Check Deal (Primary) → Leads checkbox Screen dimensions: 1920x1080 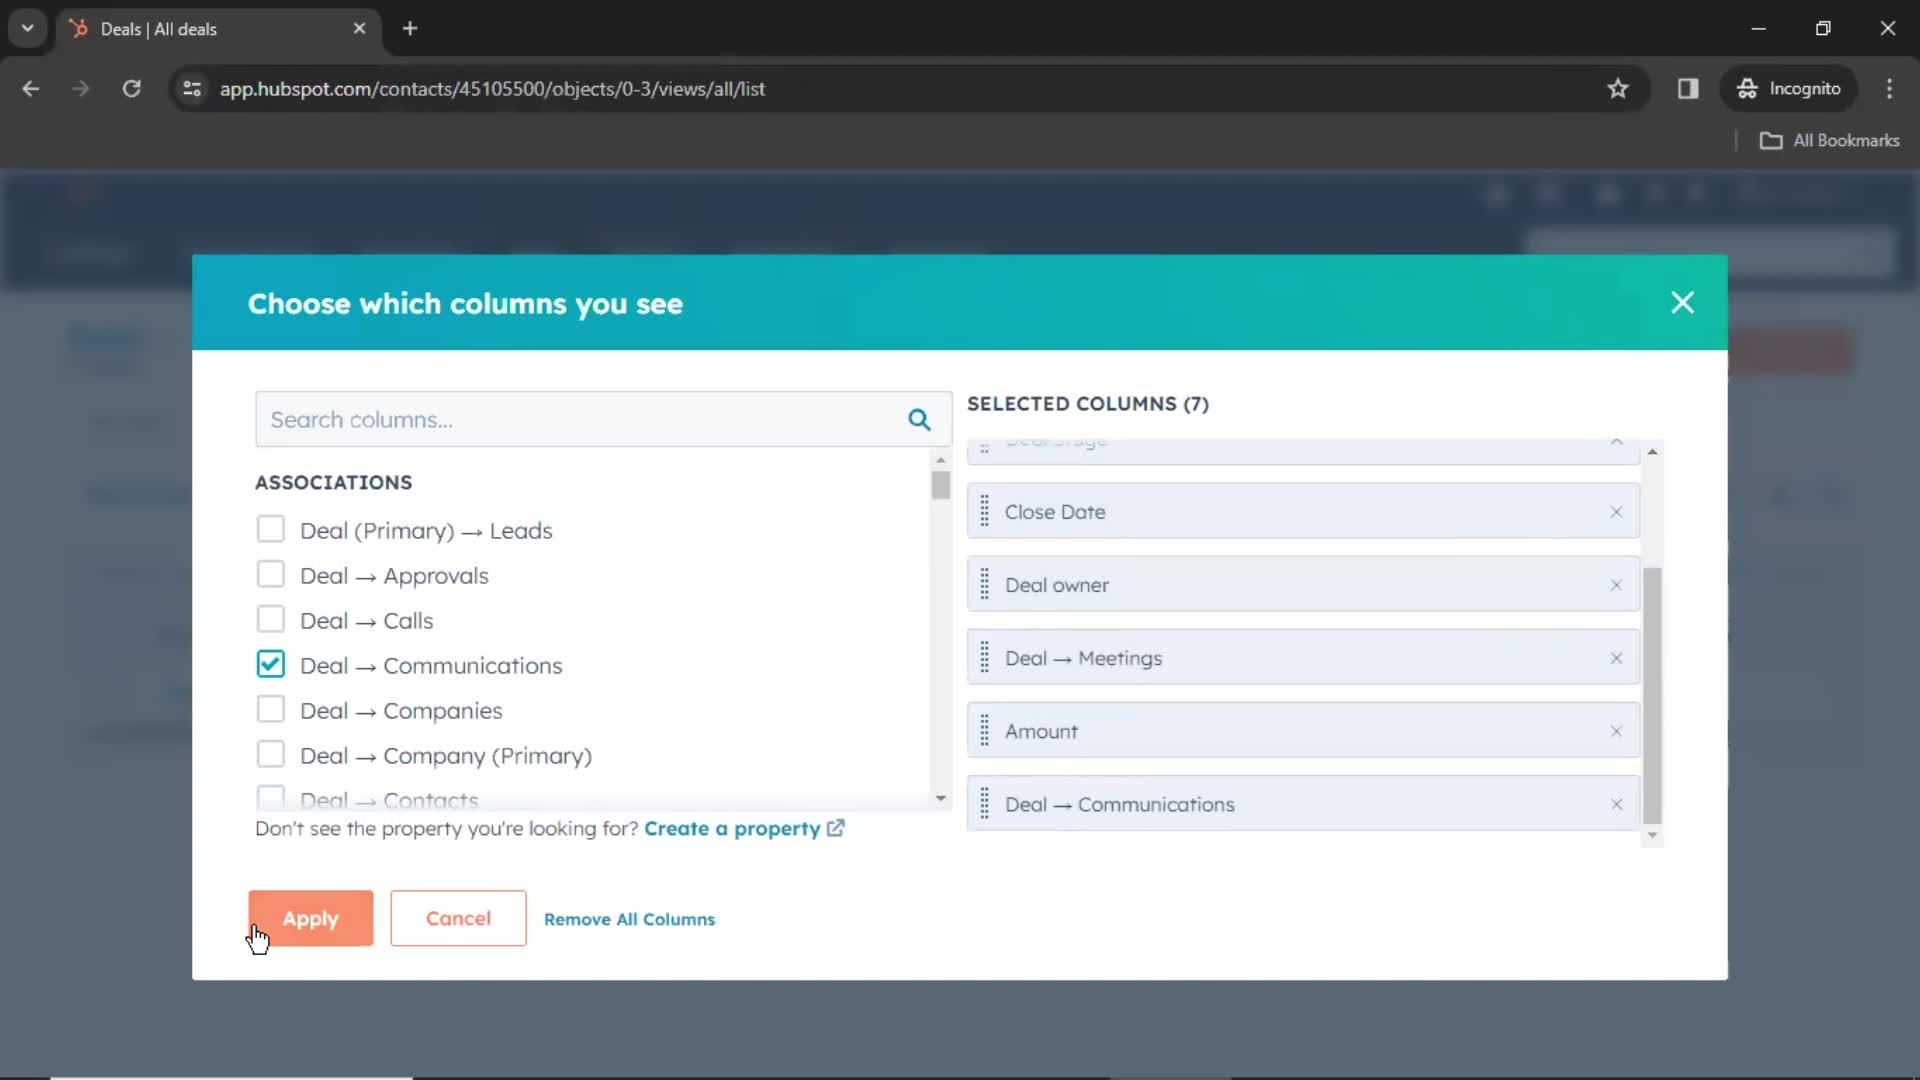[x=270, y=529]
